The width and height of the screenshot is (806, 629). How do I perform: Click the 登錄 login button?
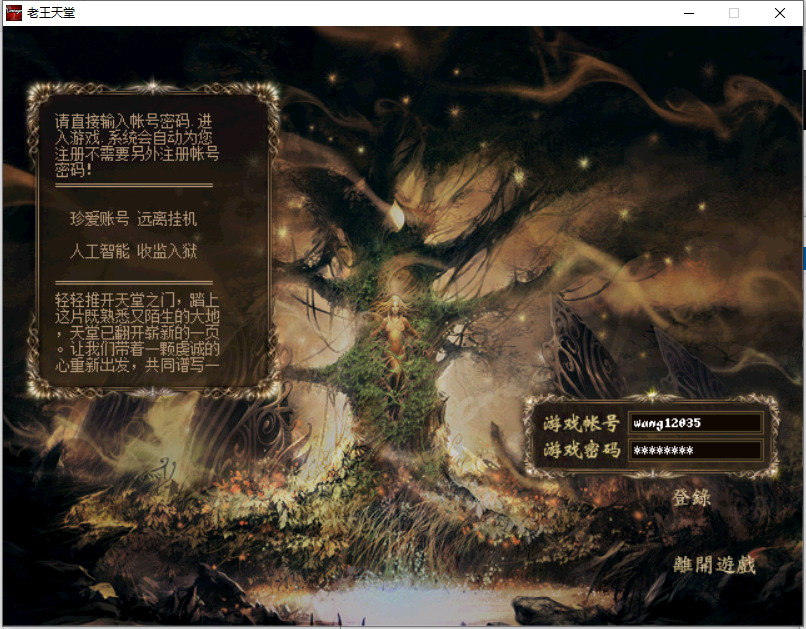tap(691, 497)
